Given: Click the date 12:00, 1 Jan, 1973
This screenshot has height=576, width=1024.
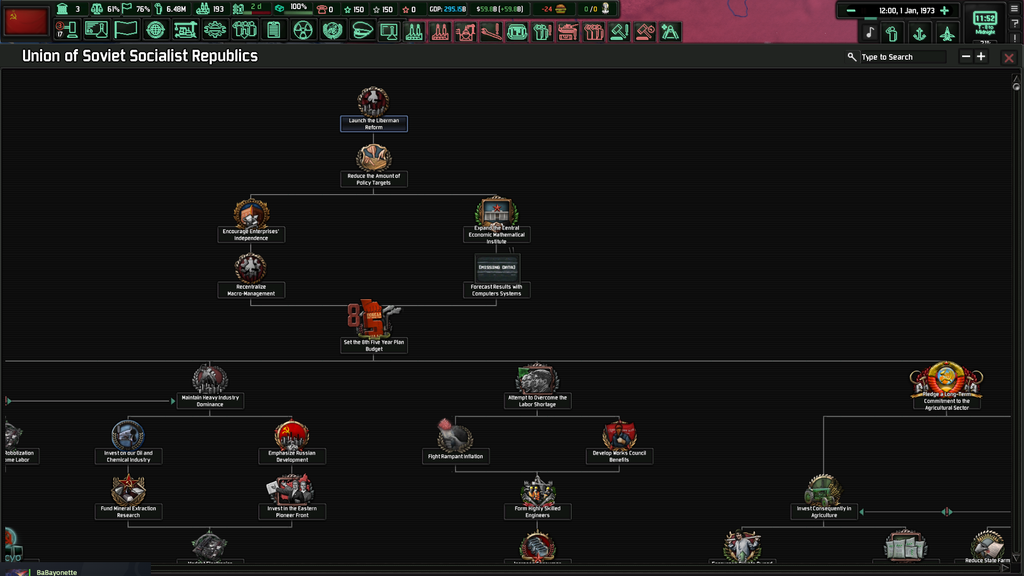Looking at the screenshot, I should pos(906,10).
